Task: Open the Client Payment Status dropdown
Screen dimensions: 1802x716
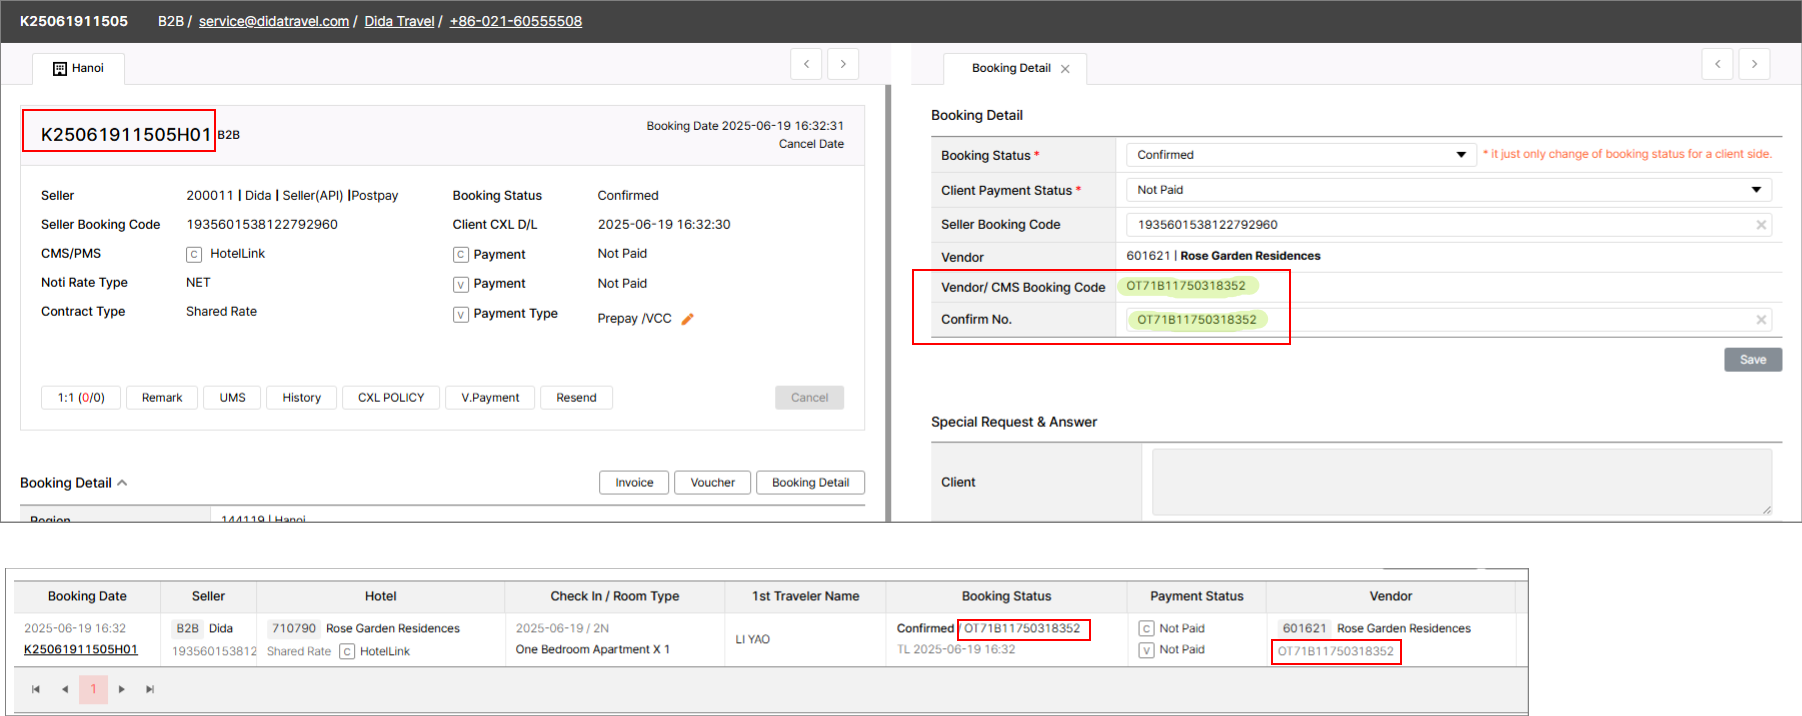Action: coord(1448,190)
